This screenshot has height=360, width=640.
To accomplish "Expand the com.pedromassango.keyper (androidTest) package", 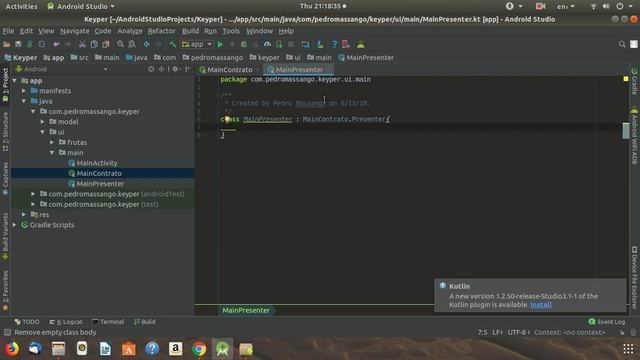I will 33,194.
